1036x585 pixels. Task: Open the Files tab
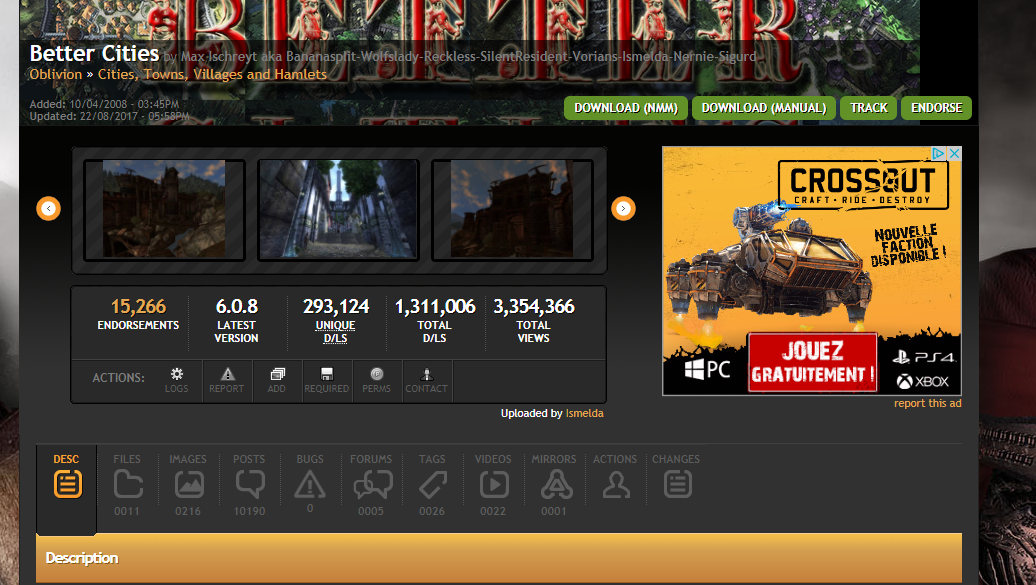127,485
